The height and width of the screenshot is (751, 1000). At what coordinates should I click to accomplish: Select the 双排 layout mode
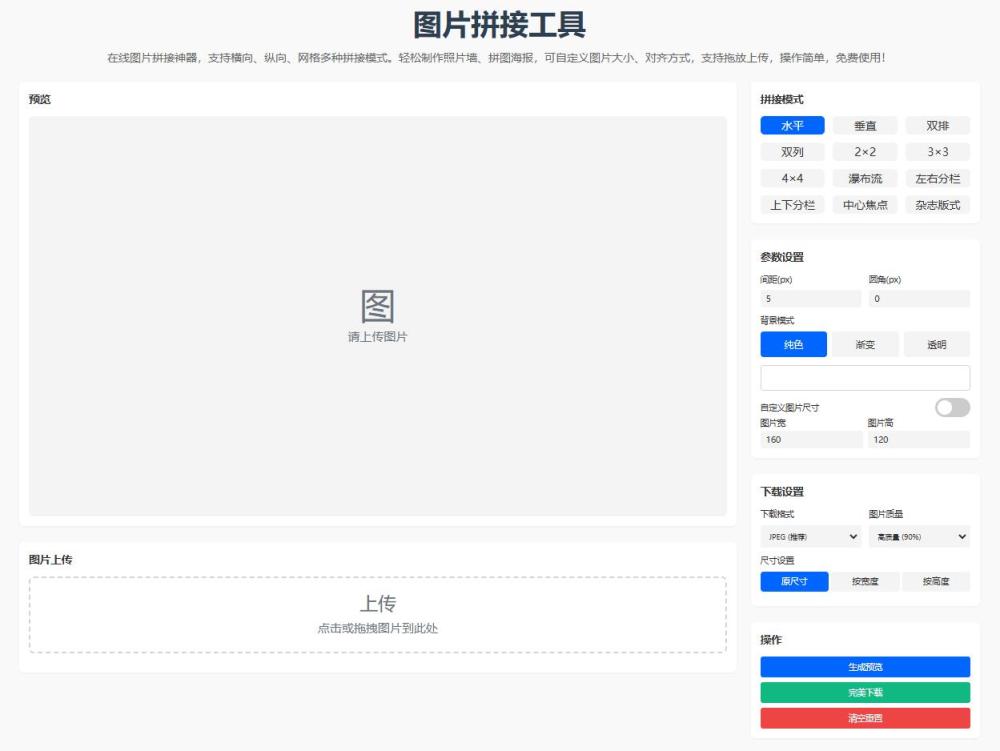point(937,125)
